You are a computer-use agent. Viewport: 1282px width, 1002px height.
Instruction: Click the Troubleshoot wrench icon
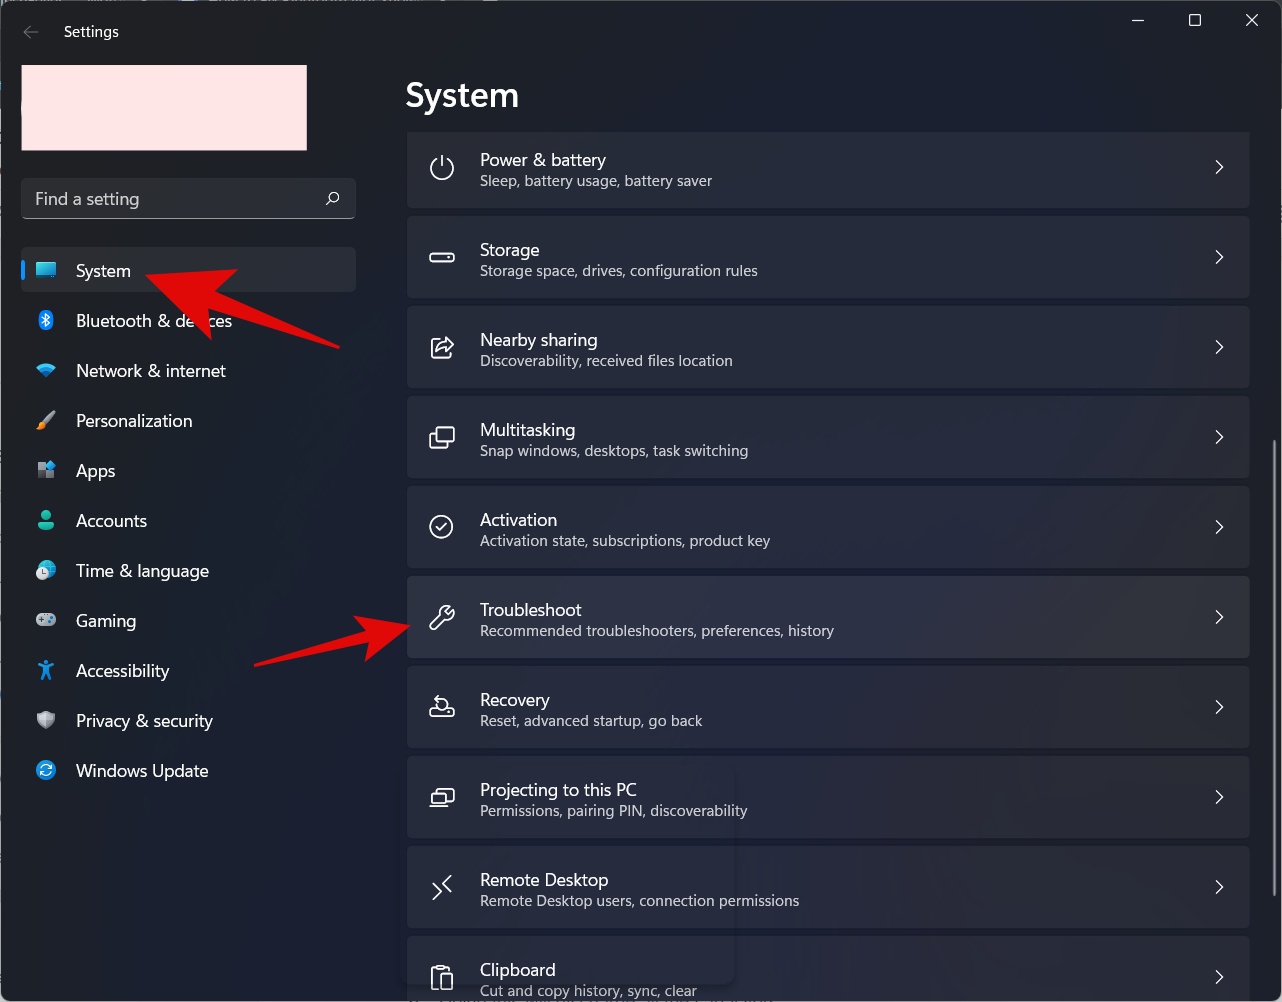(442, 617)
